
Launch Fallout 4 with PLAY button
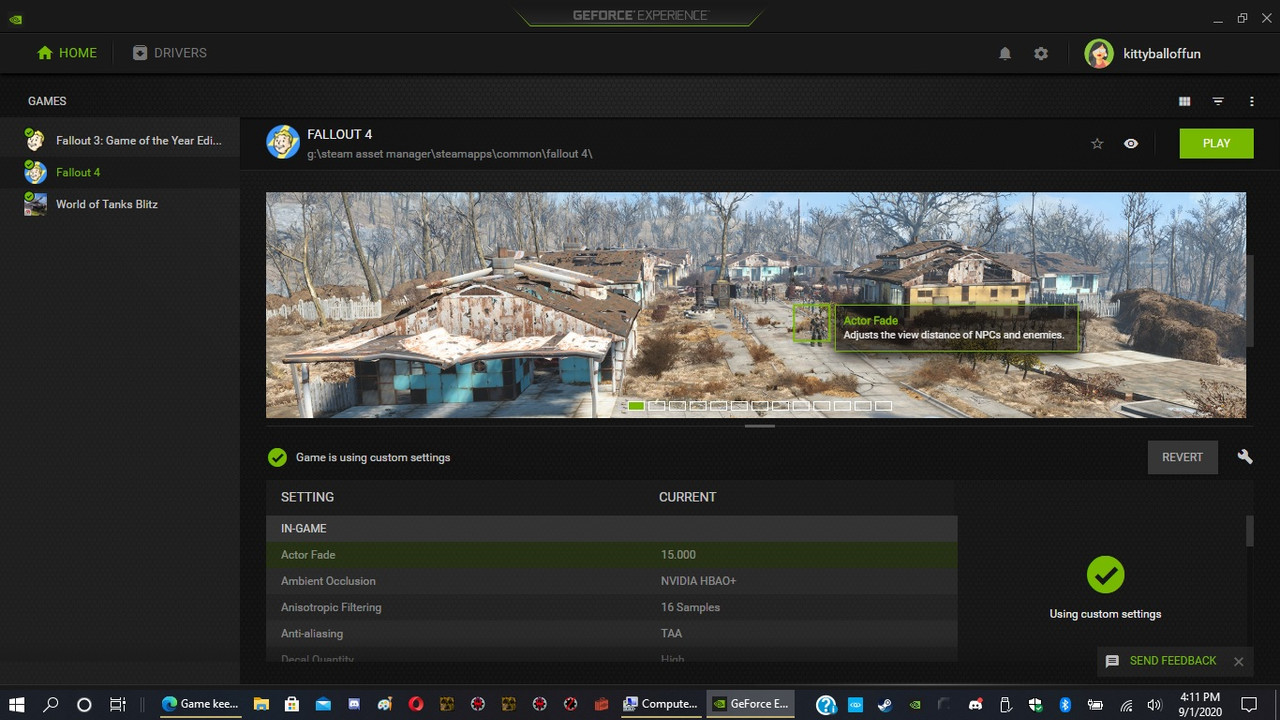click(x=1216, y=143)
